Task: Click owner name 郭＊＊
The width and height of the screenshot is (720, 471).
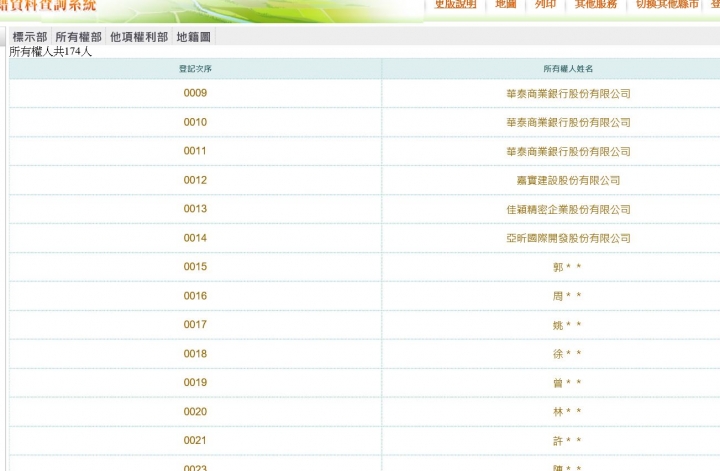Action: pos(567,267)
